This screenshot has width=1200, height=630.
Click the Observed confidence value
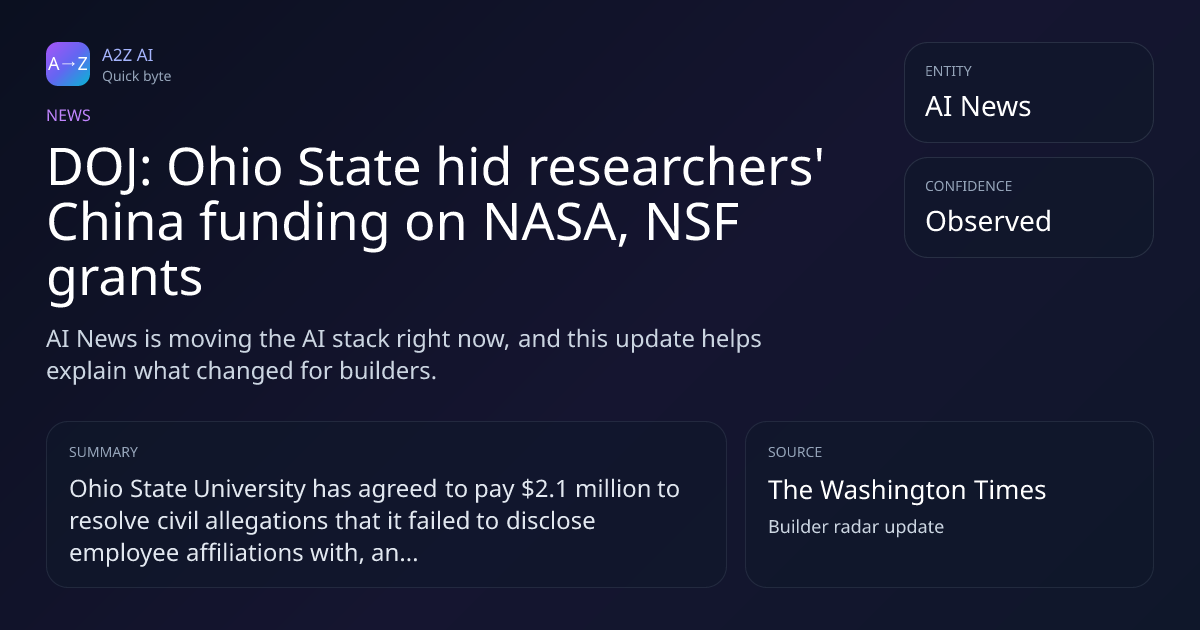click(987, 221)
